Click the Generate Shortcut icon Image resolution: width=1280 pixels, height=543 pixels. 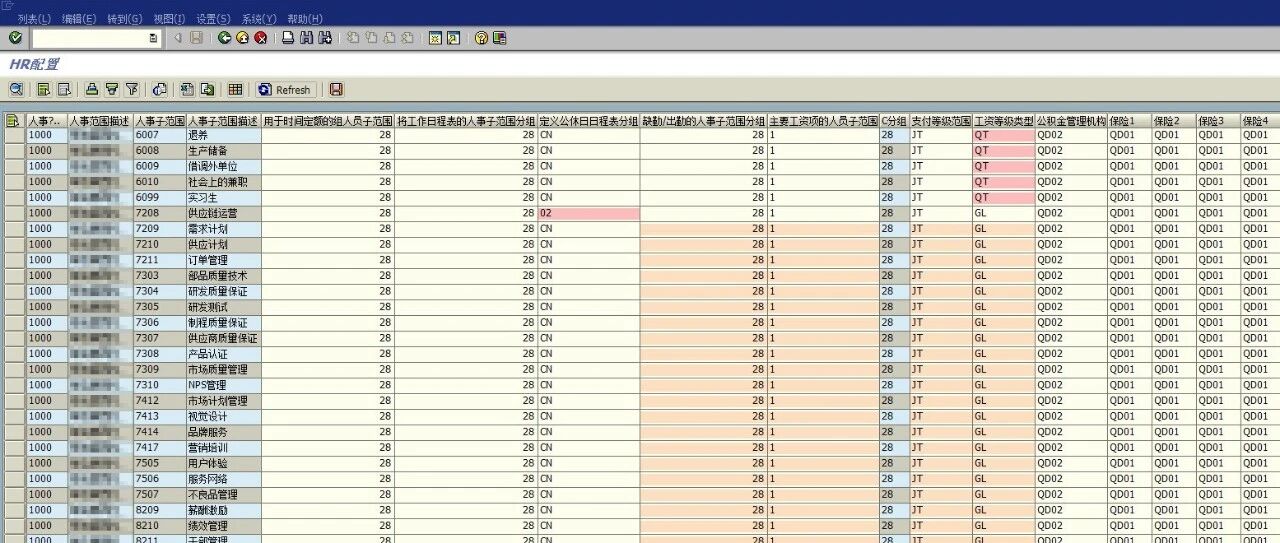click(x=453, y=38)
